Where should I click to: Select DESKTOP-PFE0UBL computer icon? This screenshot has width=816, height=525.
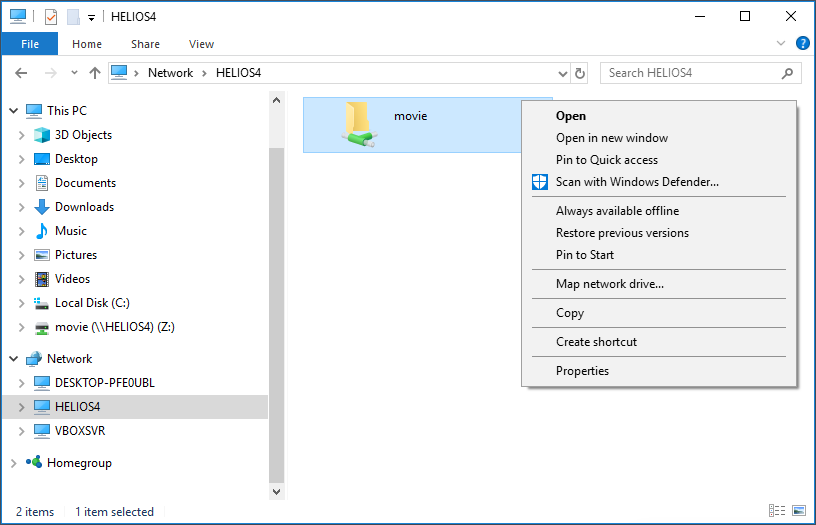point(42,383)
